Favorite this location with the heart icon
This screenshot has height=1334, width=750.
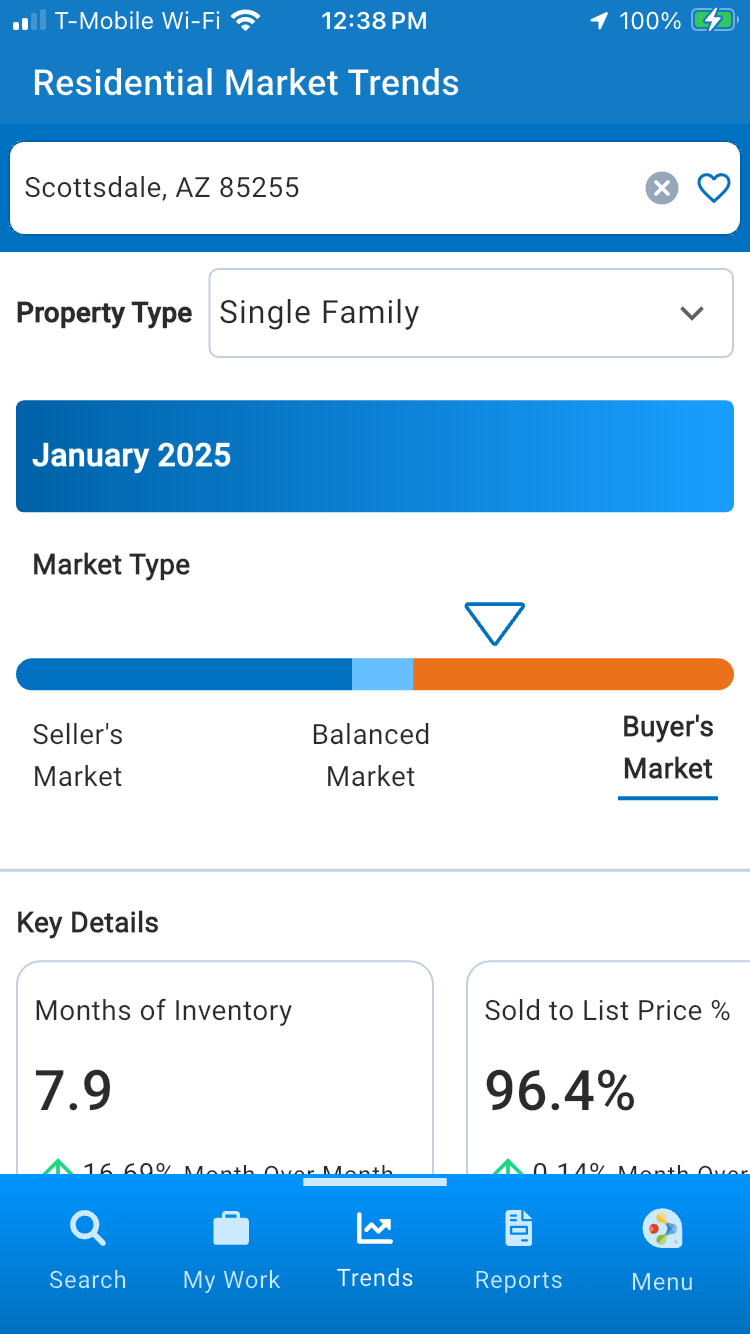pos(713,188)
